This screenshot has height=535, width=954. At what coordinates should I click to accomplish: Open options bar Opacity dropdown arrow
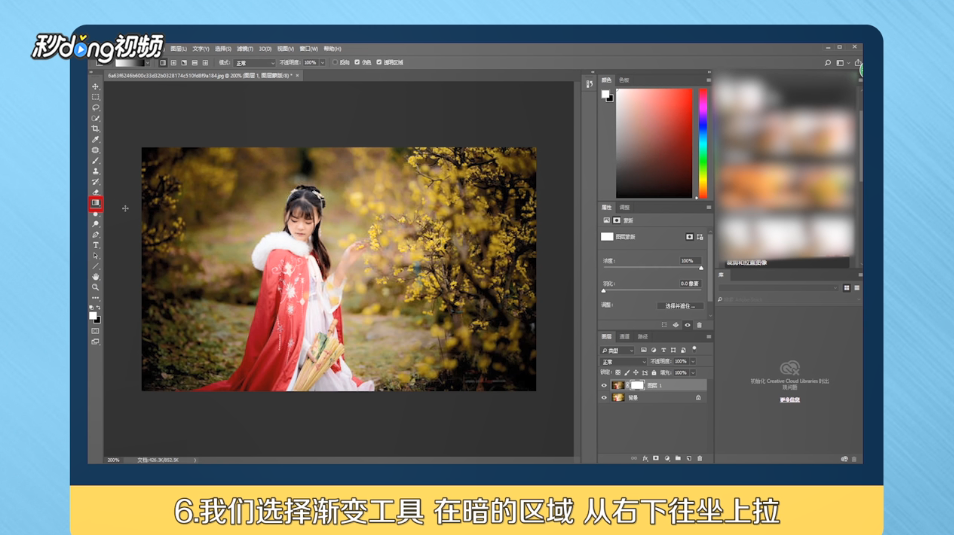(x=322, y=63)
